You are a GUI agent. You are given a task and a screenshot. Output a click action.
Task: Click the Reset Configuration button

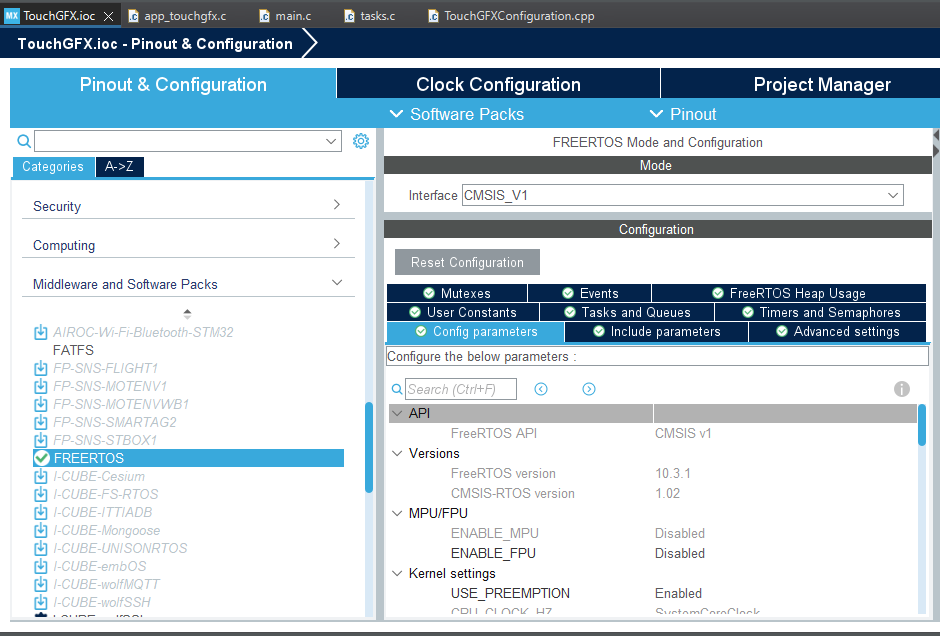point(467,262)
